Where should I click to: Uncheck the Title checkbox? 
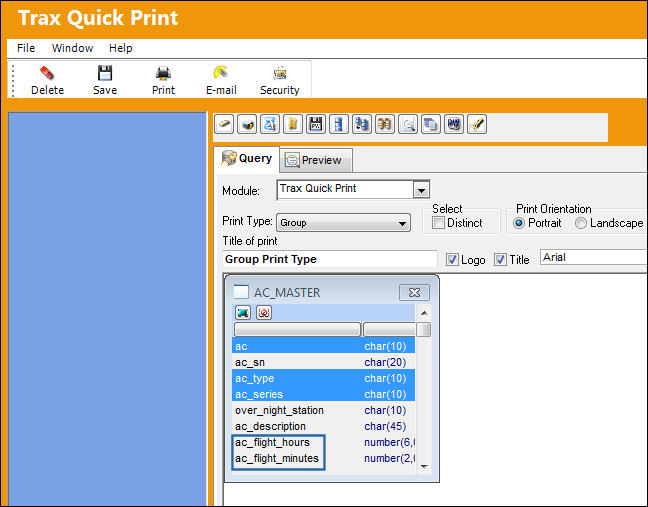[x=500, y=259]
